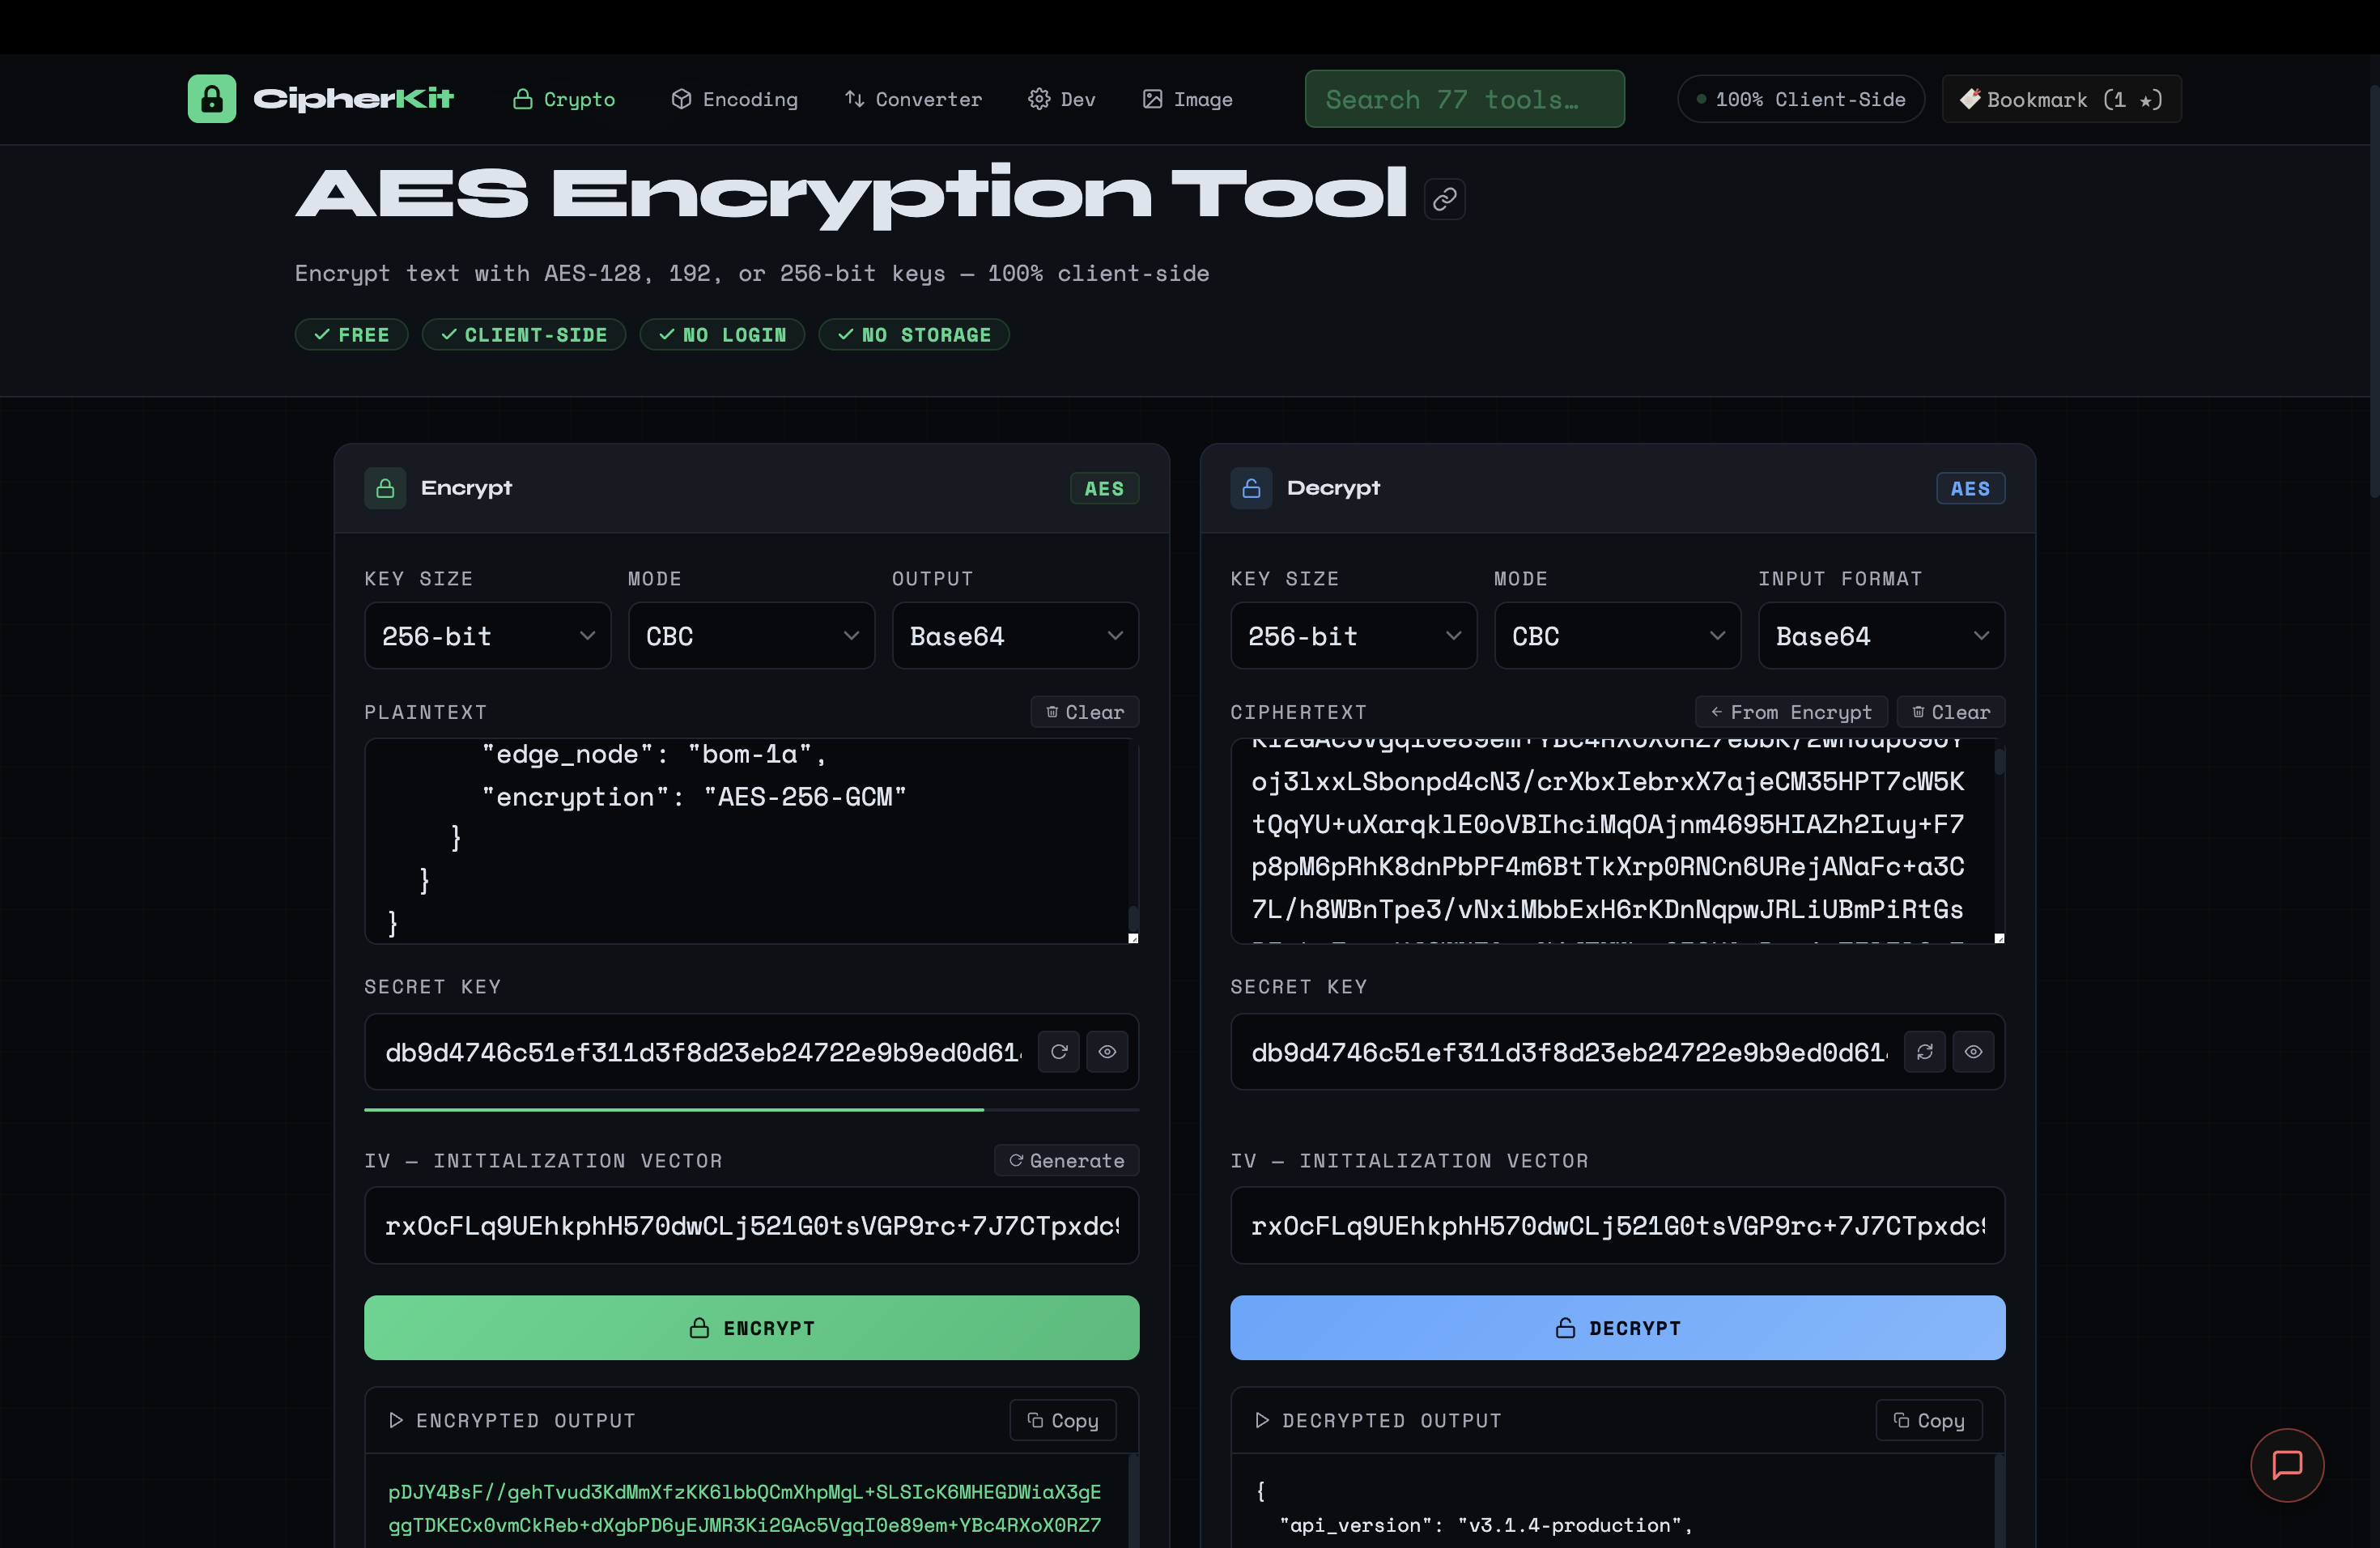Click Decrypt secret key sync icon
The height and width of the screenshot is (1548, 2380).
pos(1924,1051)
